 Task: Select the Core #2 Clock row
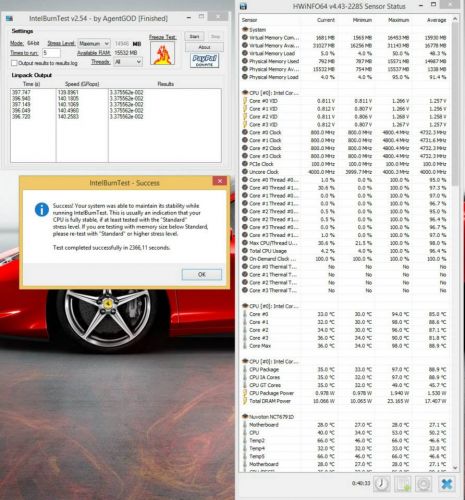(x=345, y=148)
